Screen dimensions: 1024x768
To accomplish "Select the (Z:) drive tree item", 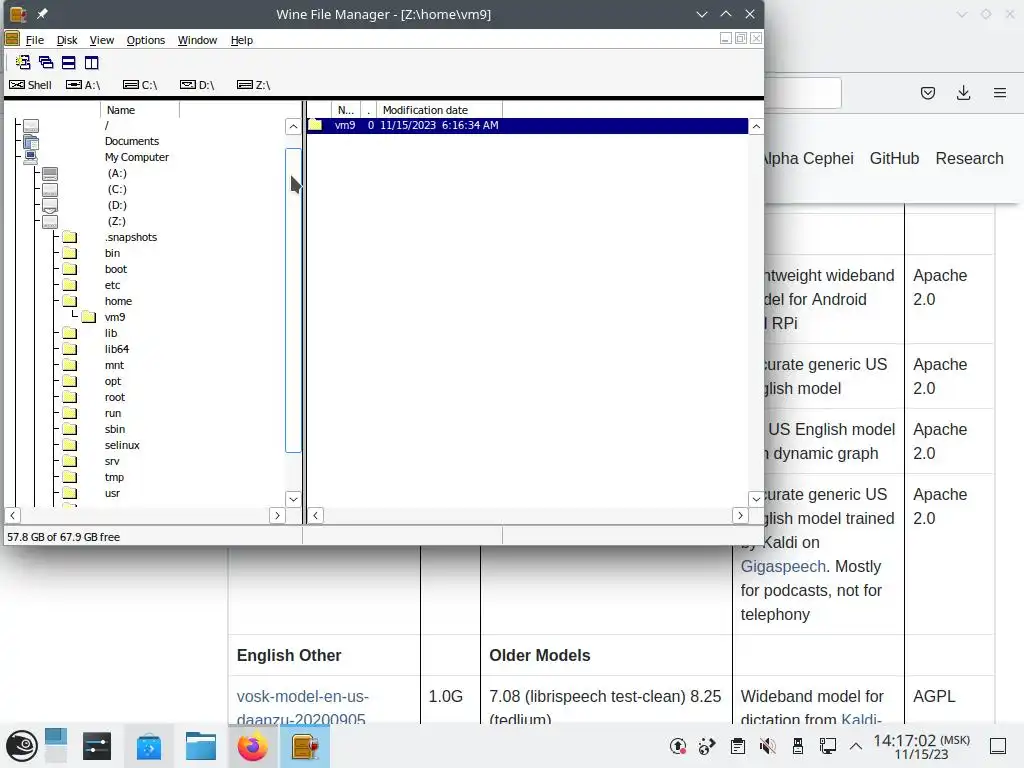I will point(117,221).
